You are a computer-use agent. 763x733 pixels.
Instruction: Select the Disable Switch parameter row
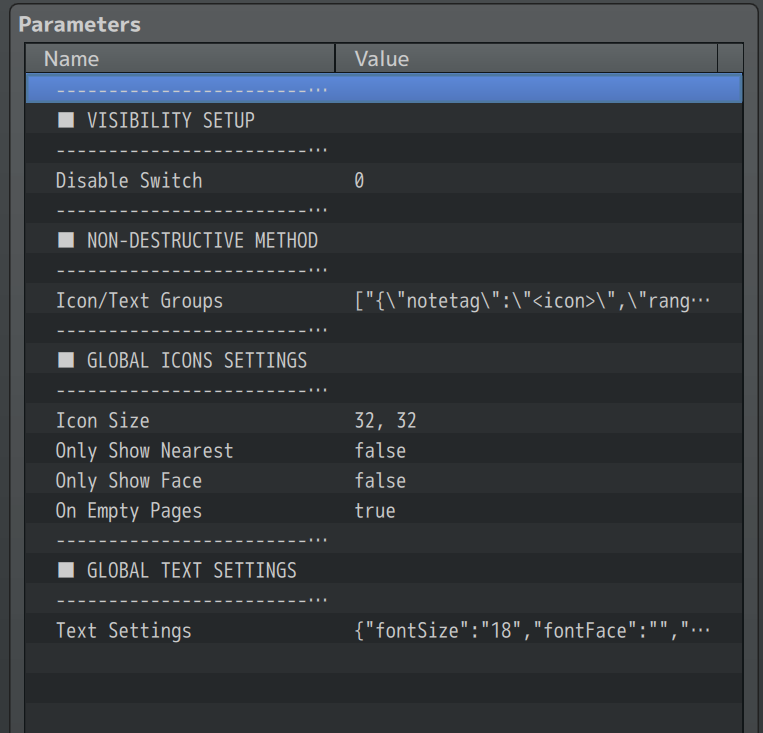pos(129,181)
